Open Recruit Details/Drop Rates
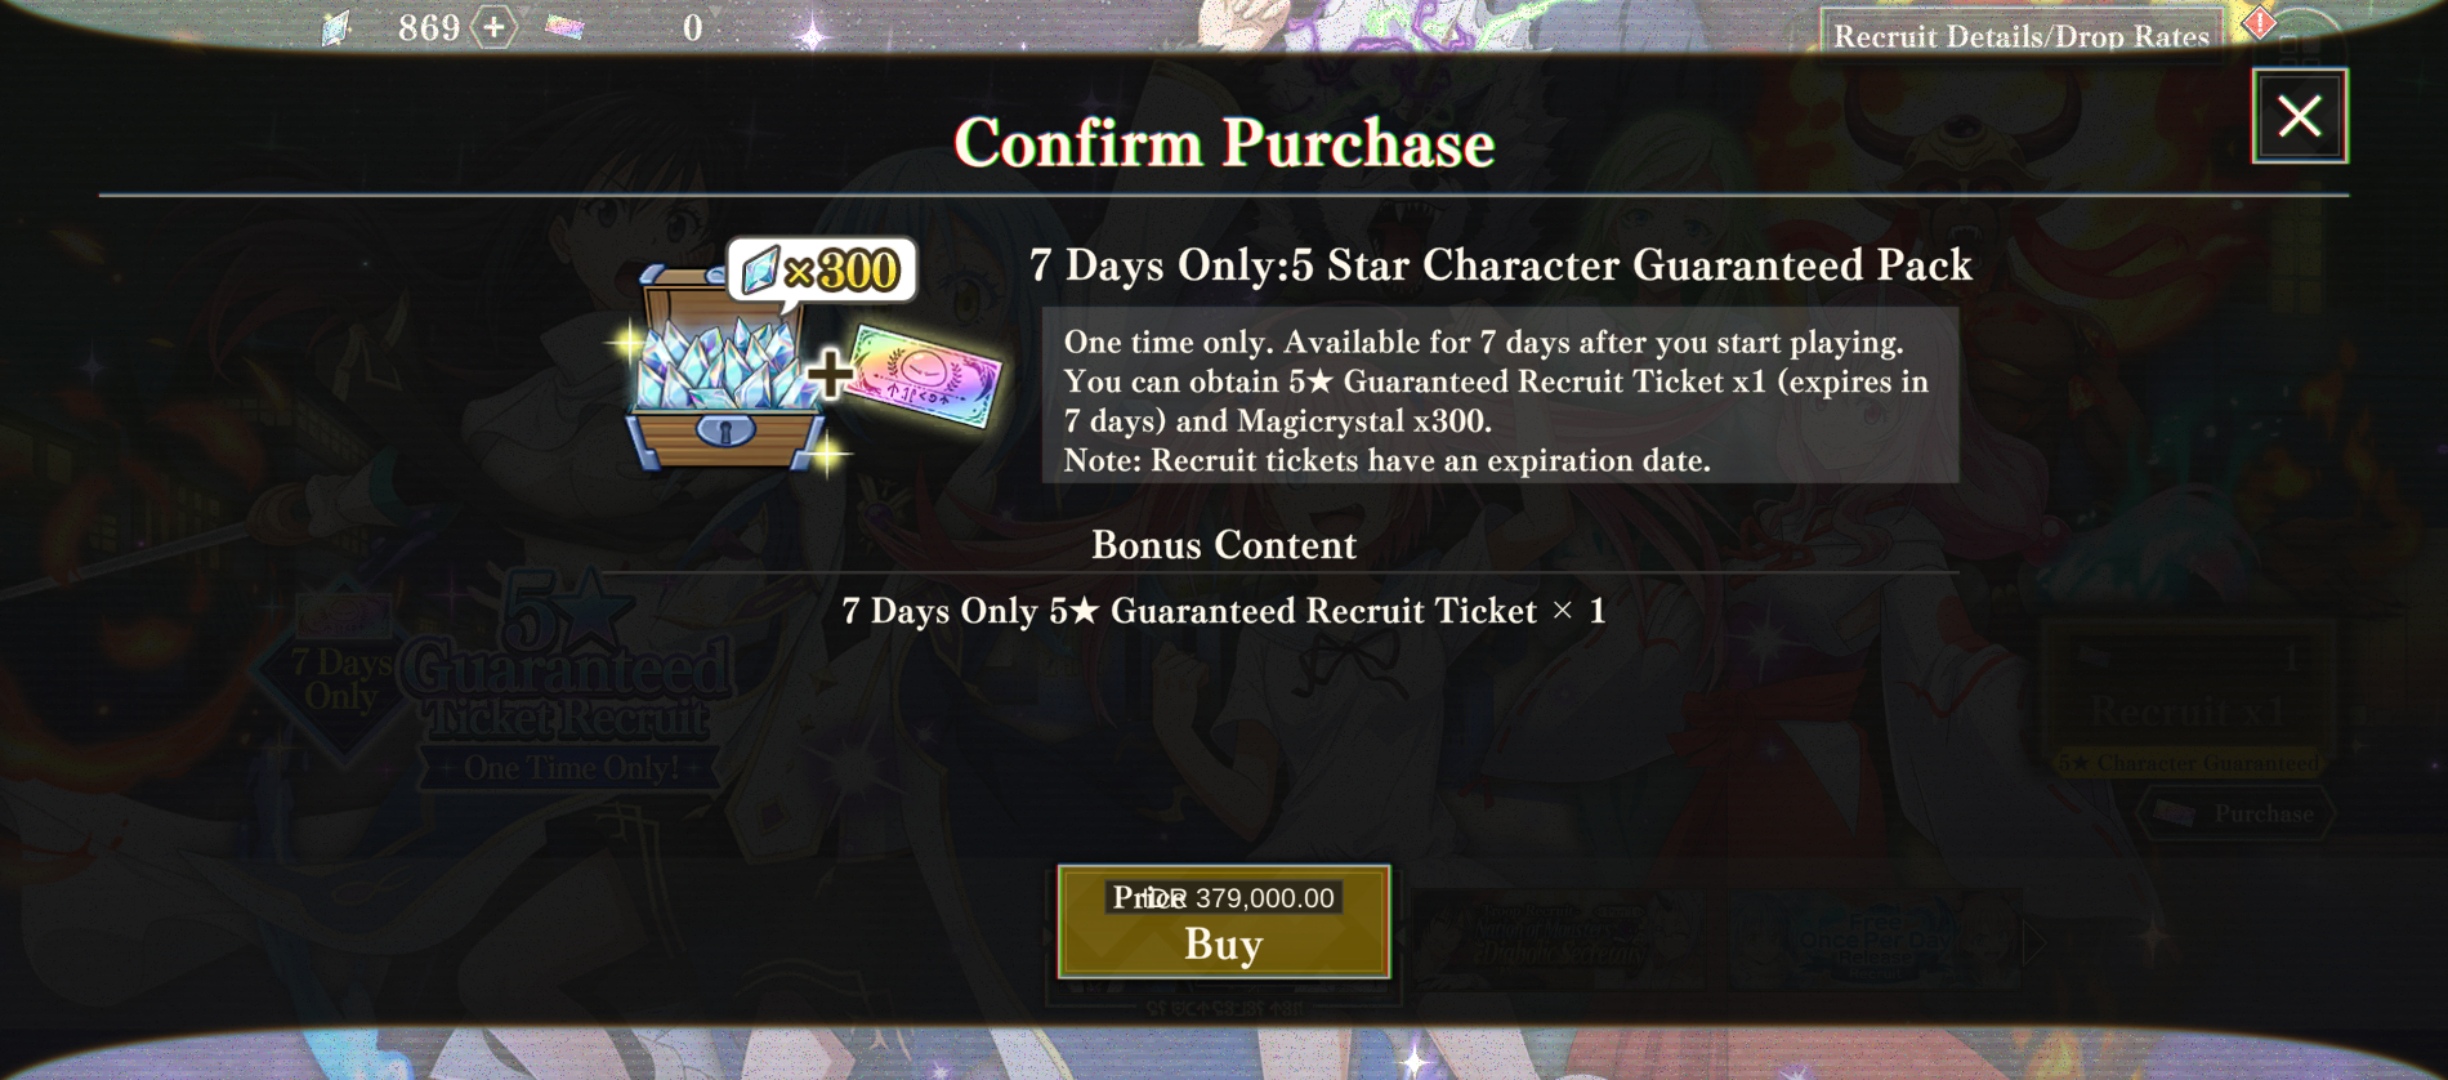The image size is (2448, 1080). (2021, 35)
